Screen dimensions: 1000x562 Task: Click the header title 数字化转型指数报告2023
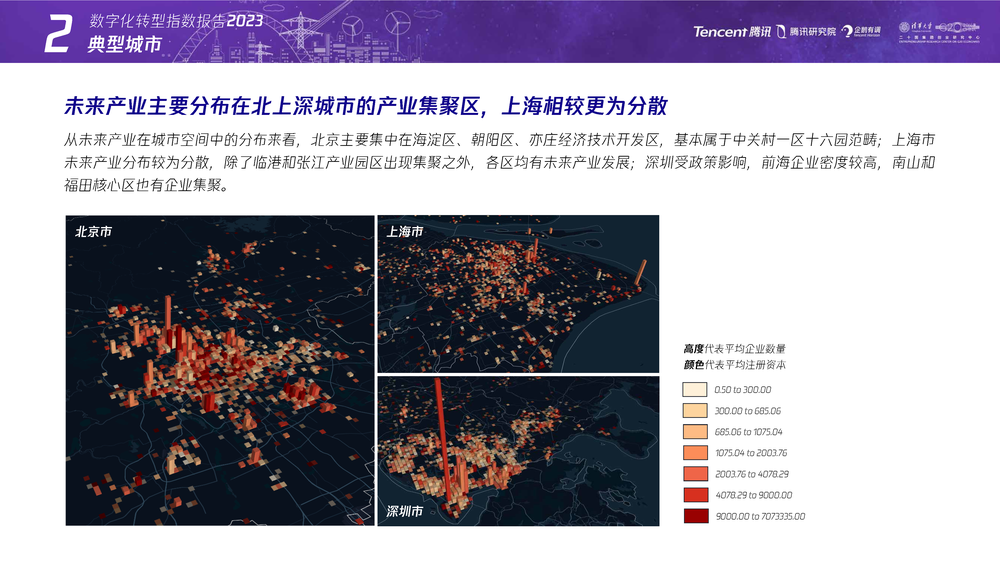coord(176,20)
